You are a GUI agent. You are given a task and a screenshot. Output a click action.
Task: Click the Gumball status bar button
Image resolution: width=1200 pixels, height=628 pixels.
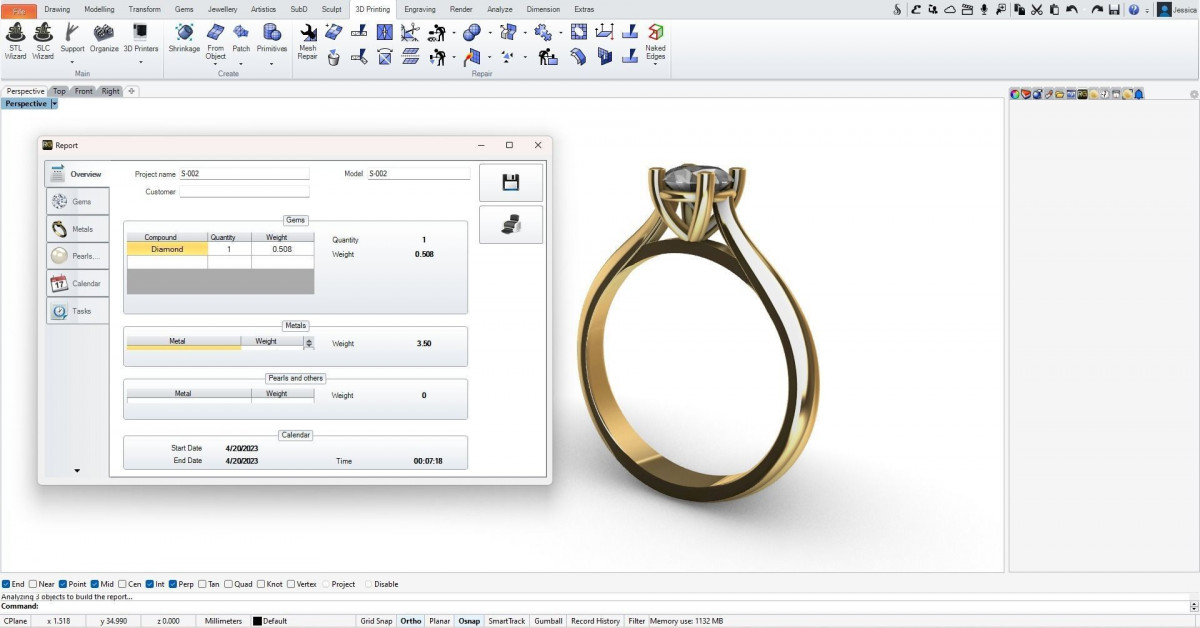tap(548, 621)
